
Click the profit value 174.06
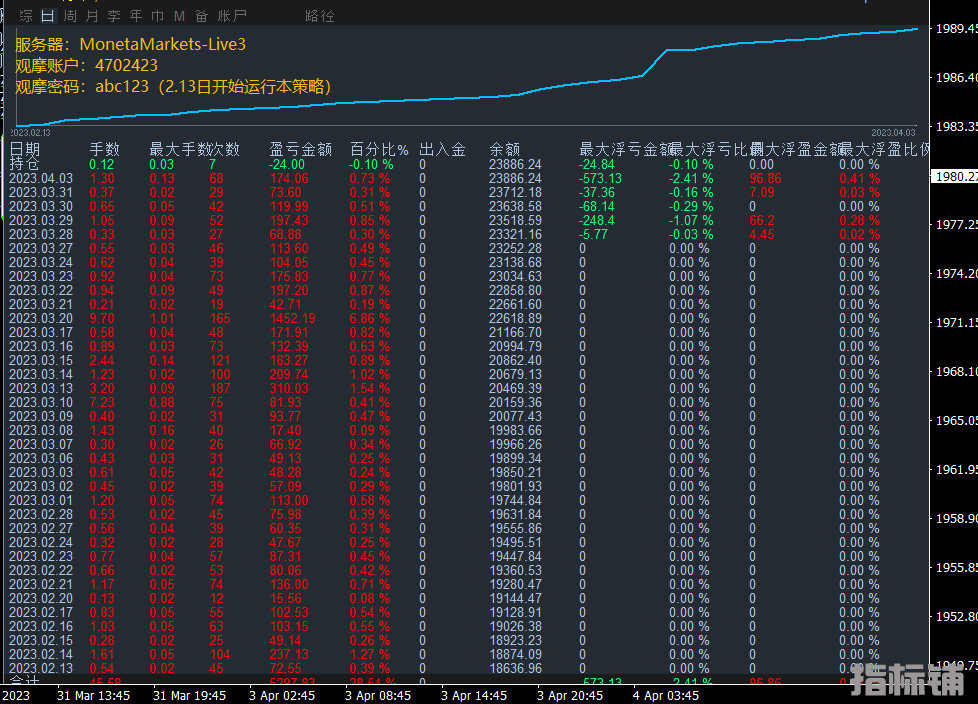pyautogui.click(x=289, y=178)
